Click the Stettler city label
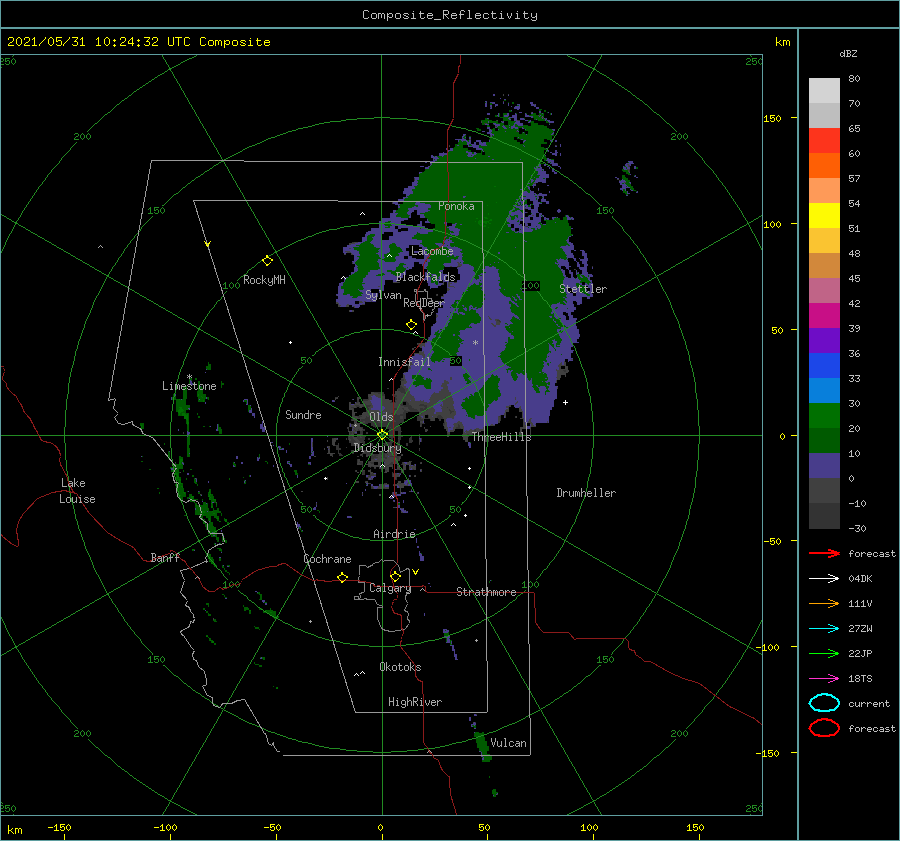Viewport: 900px width, 841px height. pos(583,289)
